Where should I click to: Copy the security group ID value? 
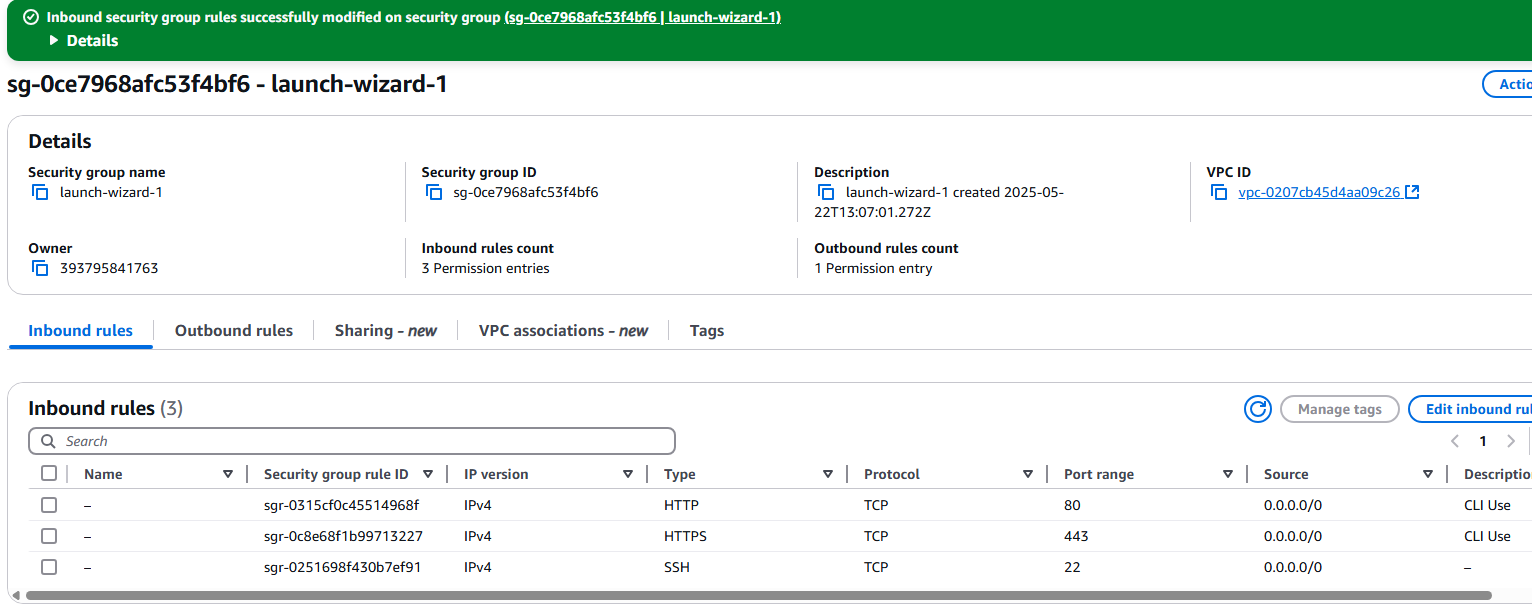pyautogui.click(x=433, y=192)
